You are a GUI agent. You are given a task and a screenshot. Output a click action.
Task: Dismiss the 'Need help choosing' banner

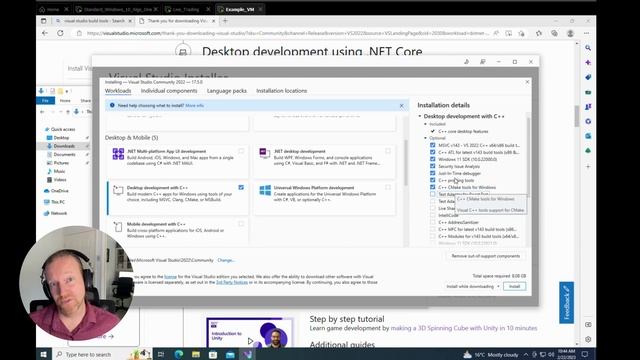pyautogui.click(x=401, y=106)
